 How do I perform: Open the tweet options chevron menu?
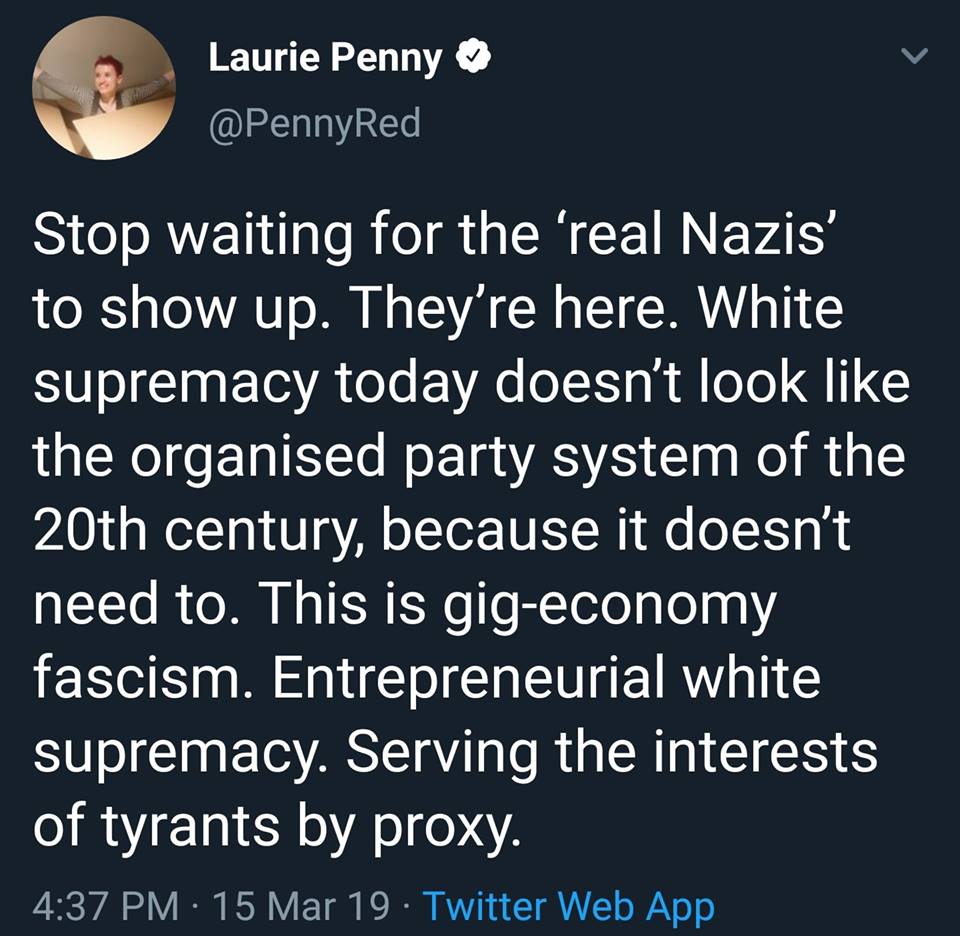[916, 56]
